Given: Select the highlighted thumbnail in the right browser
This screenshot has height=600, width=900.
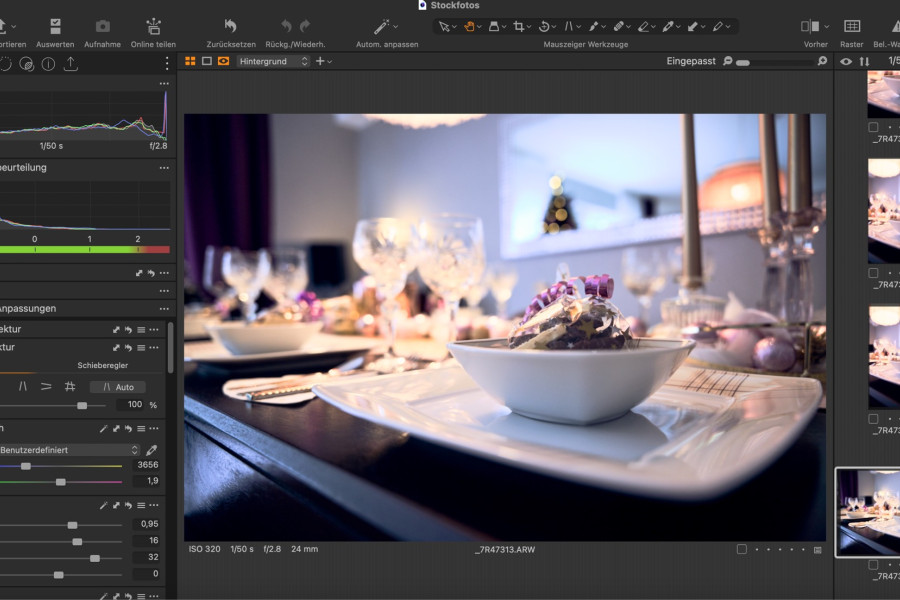Looking at the screenshot, I should (x=884, y=512).
